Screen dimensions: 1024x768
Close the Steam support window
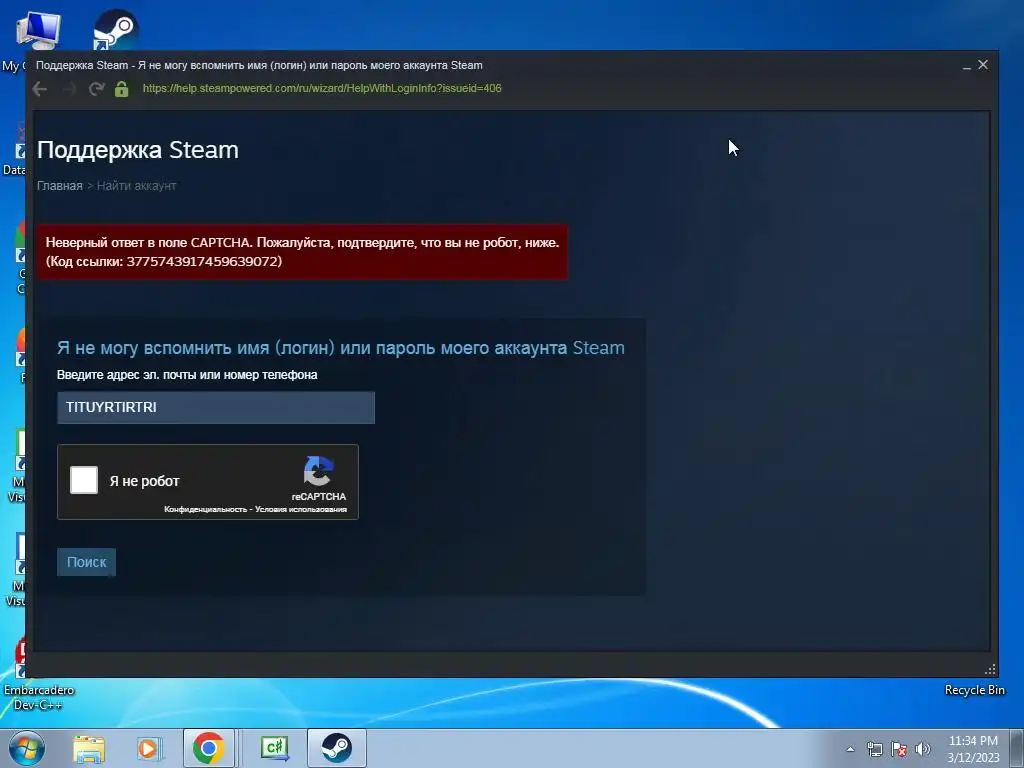click(983, 65)
